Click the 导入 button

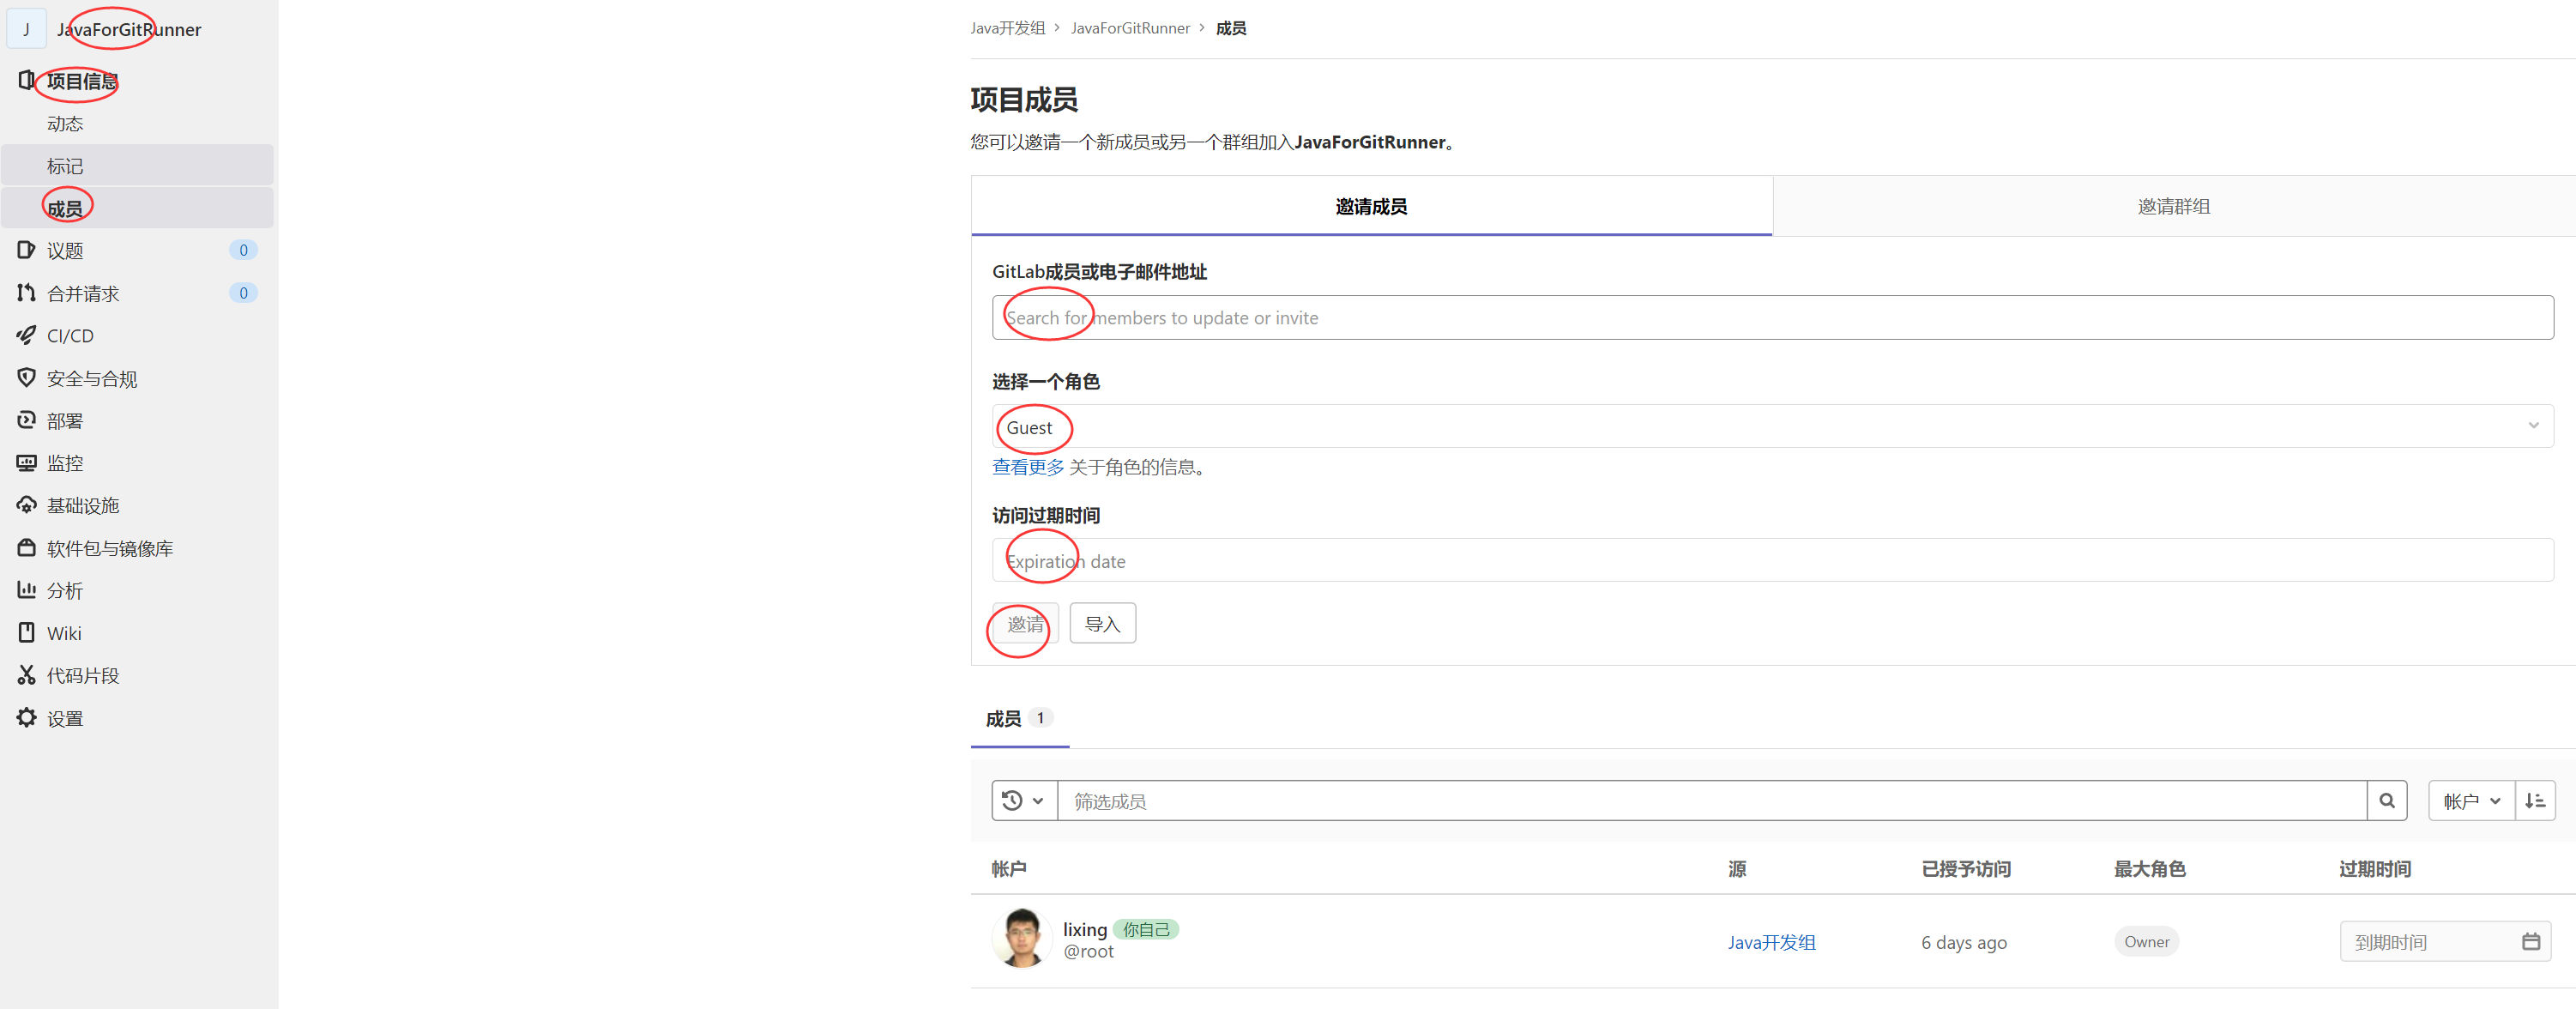[1102, 623]
